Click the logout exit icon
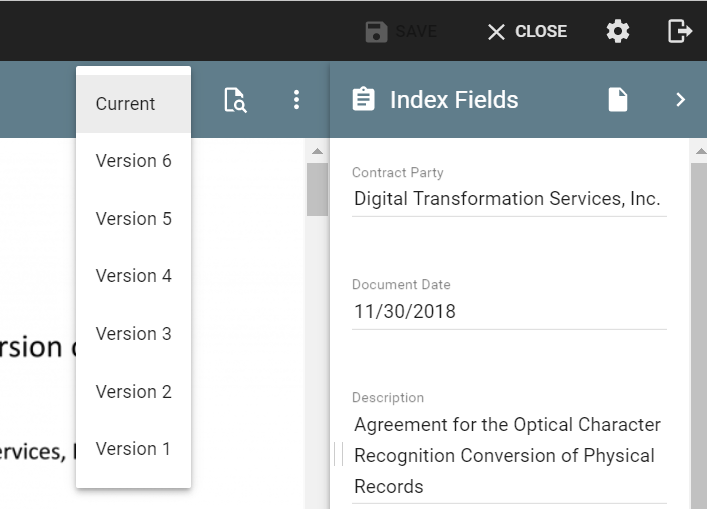The height and width of the screenshot is (509, 707). click(680, 32)
